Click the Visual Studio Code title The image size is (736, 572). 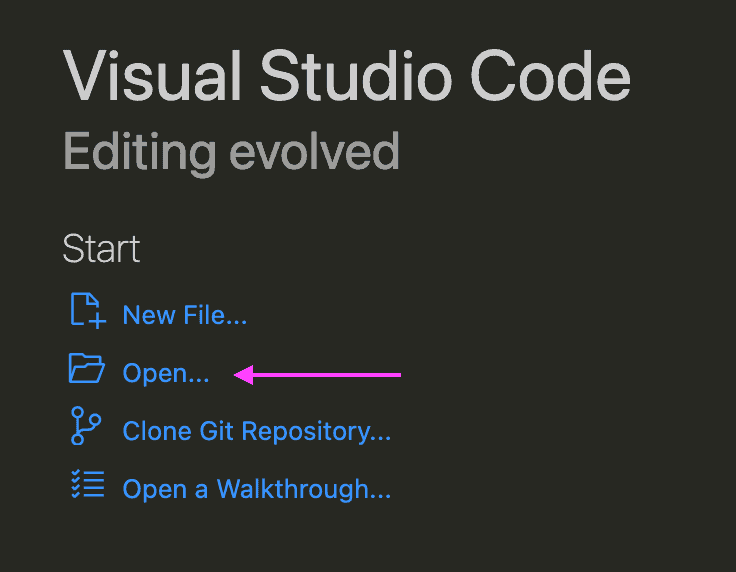click(347, 76)
